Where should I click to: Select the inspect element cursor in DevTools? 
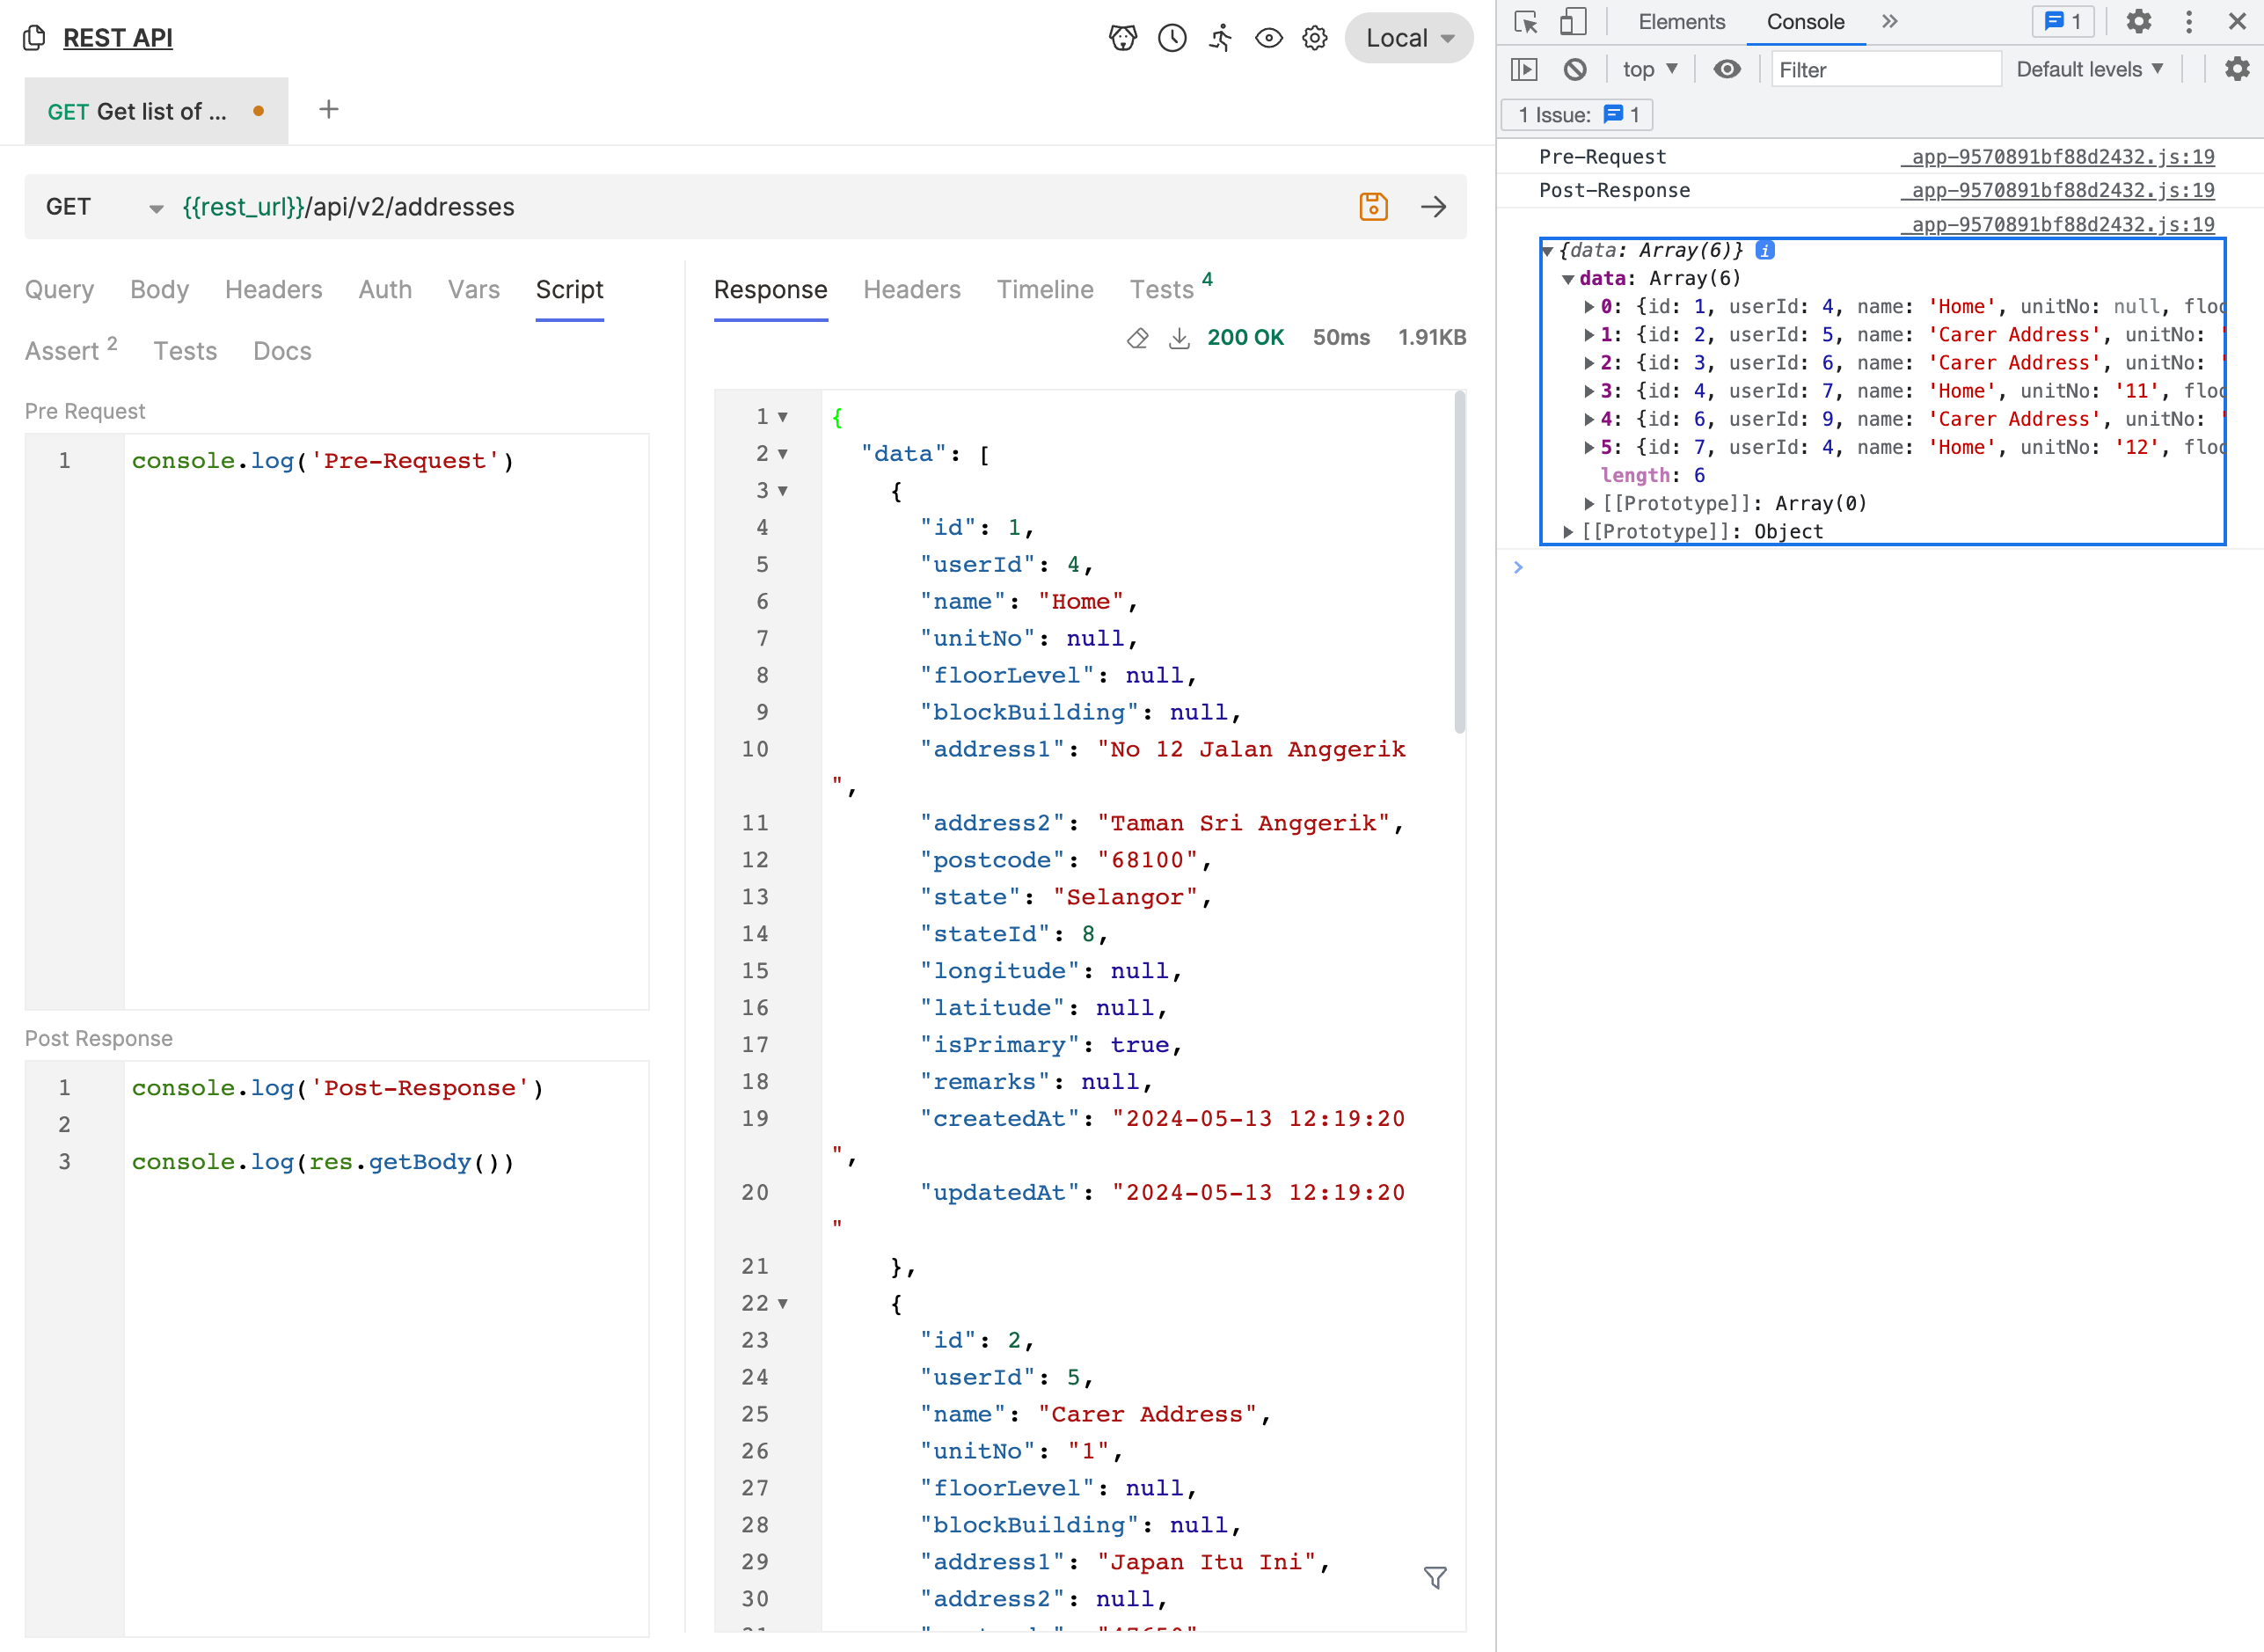[x=1526, y=21]
